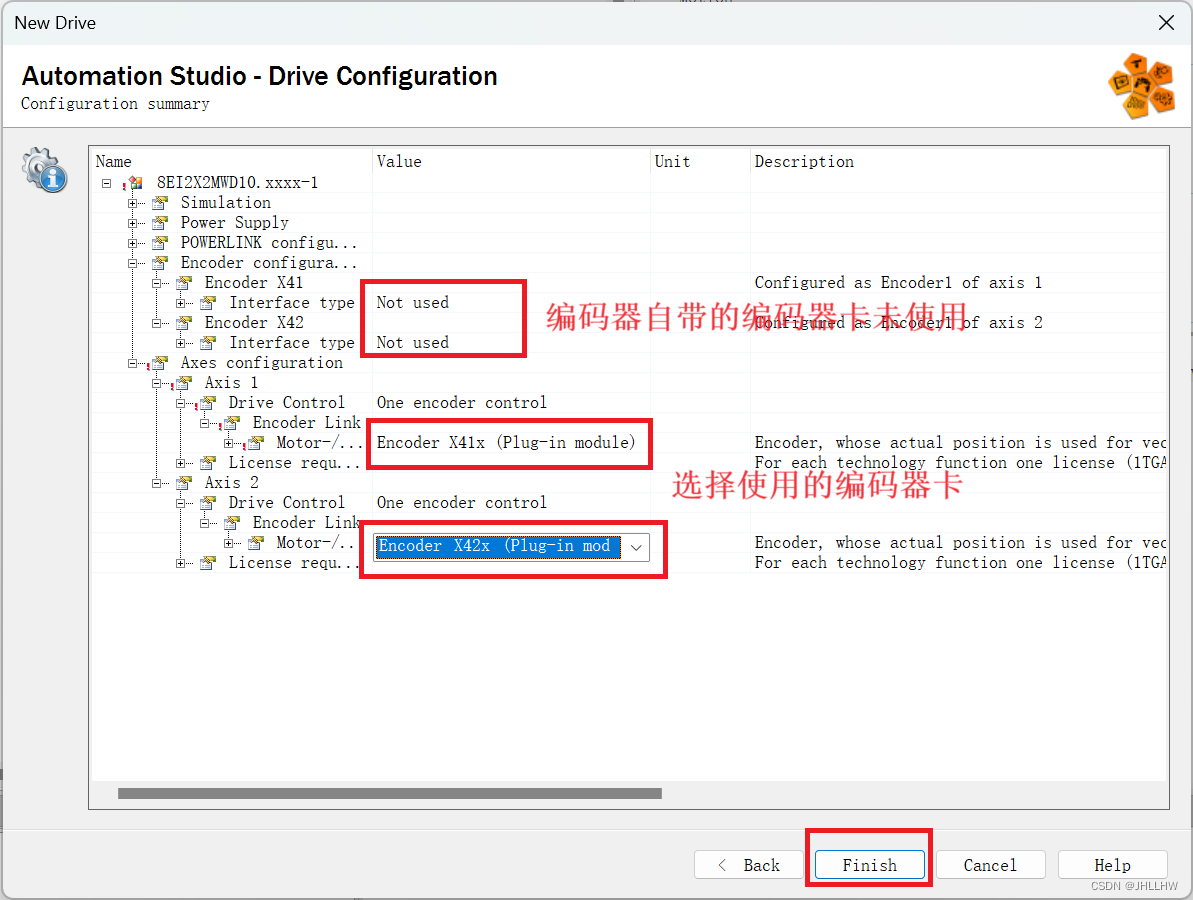
Task: Open the Encoder X42x selection dropdown
Action: coord(637,547)
